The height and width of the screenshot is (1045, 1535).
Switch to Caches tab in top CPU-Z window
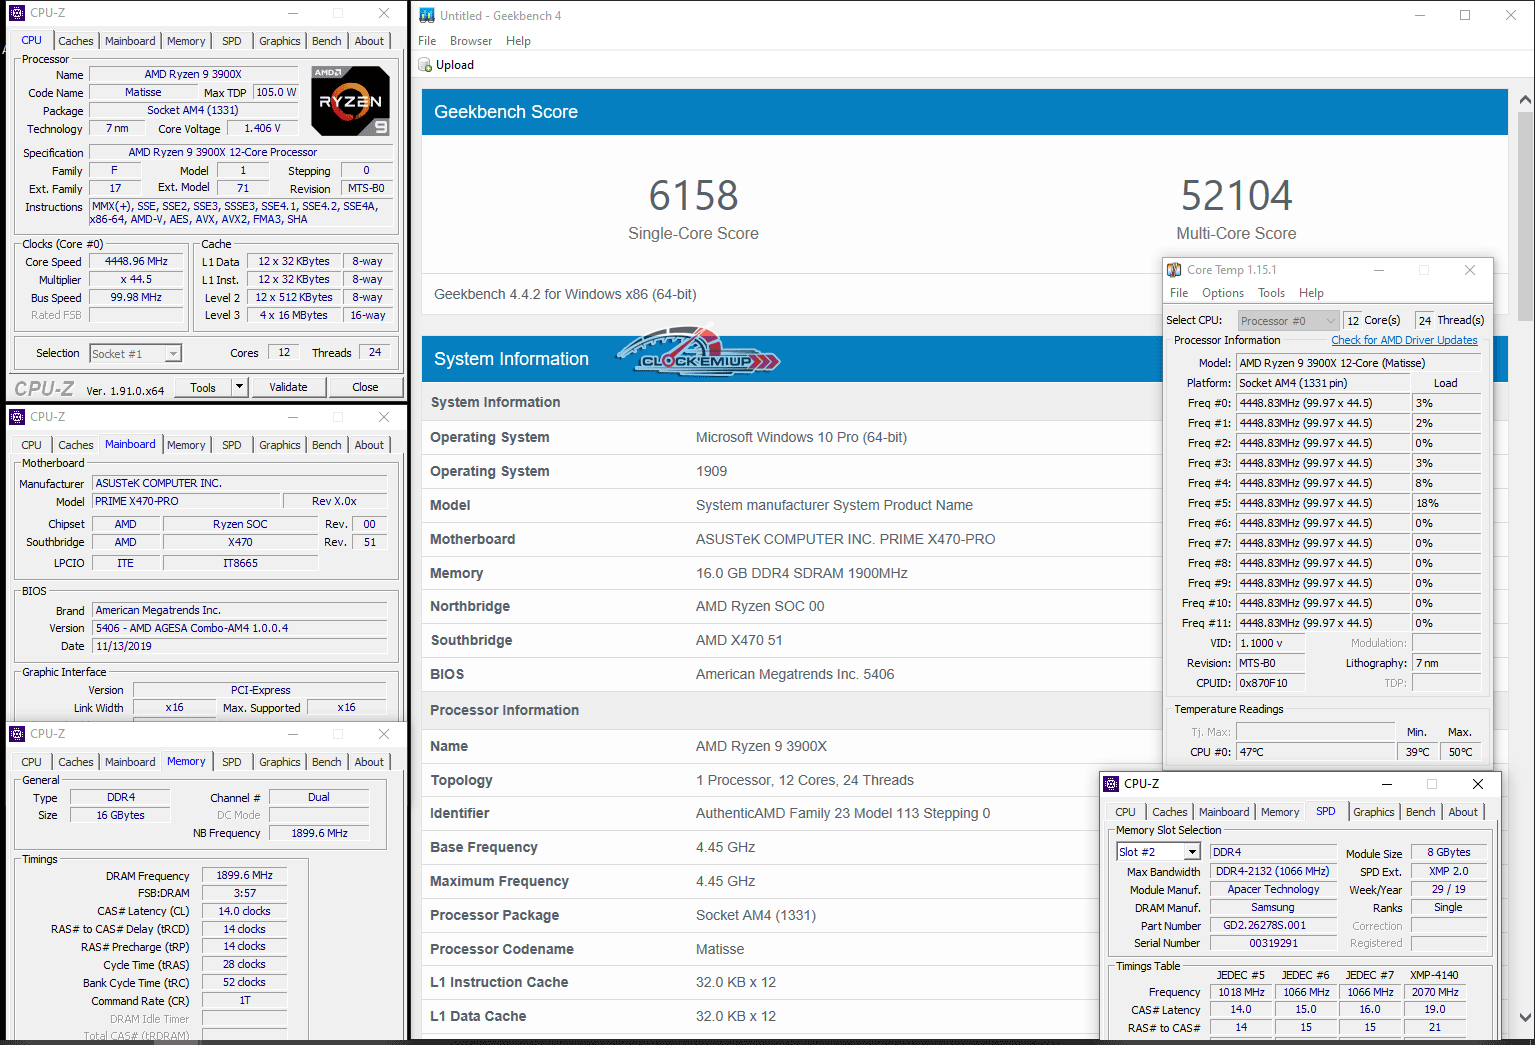coord(75,41)
